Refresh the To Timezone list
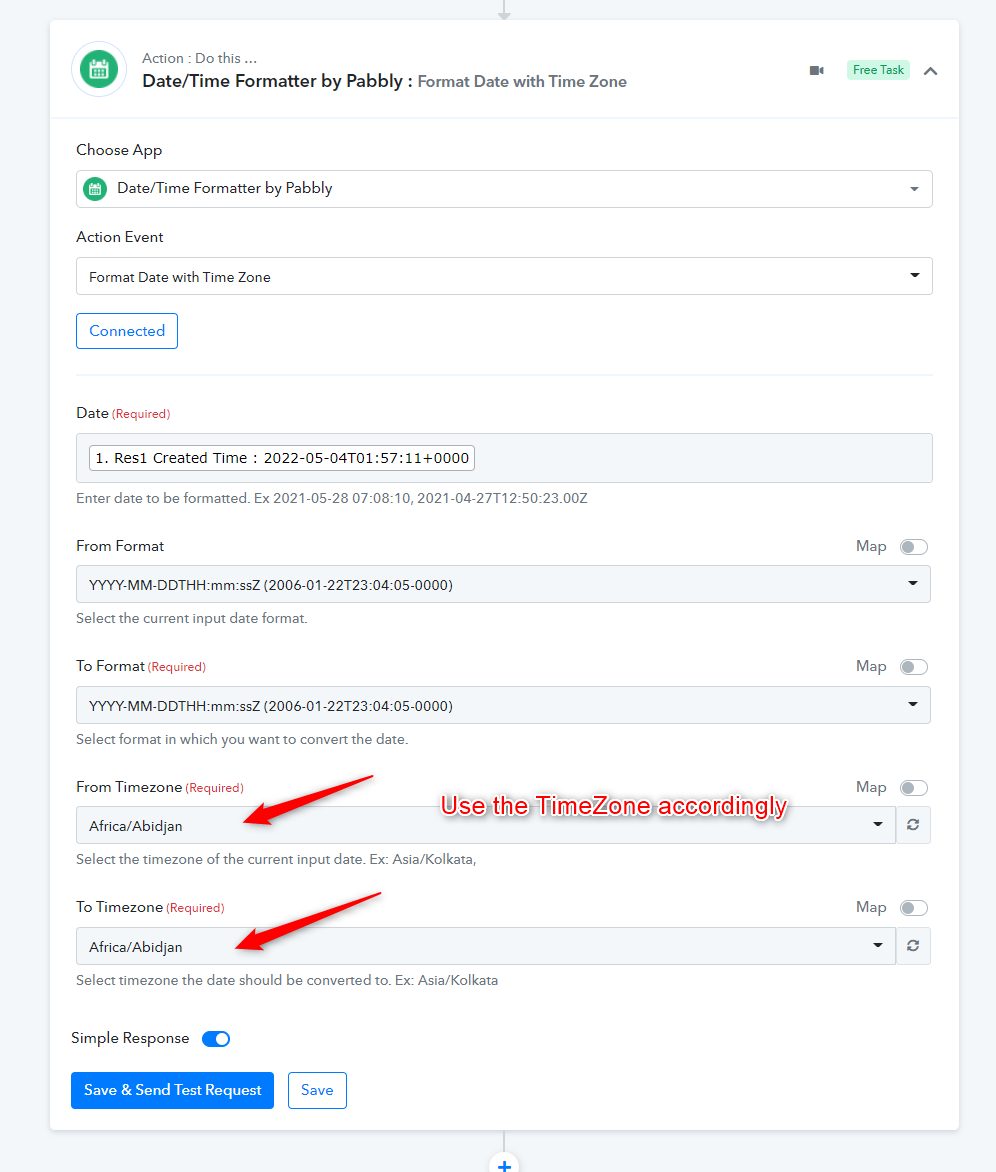 (x=913, y=946)
